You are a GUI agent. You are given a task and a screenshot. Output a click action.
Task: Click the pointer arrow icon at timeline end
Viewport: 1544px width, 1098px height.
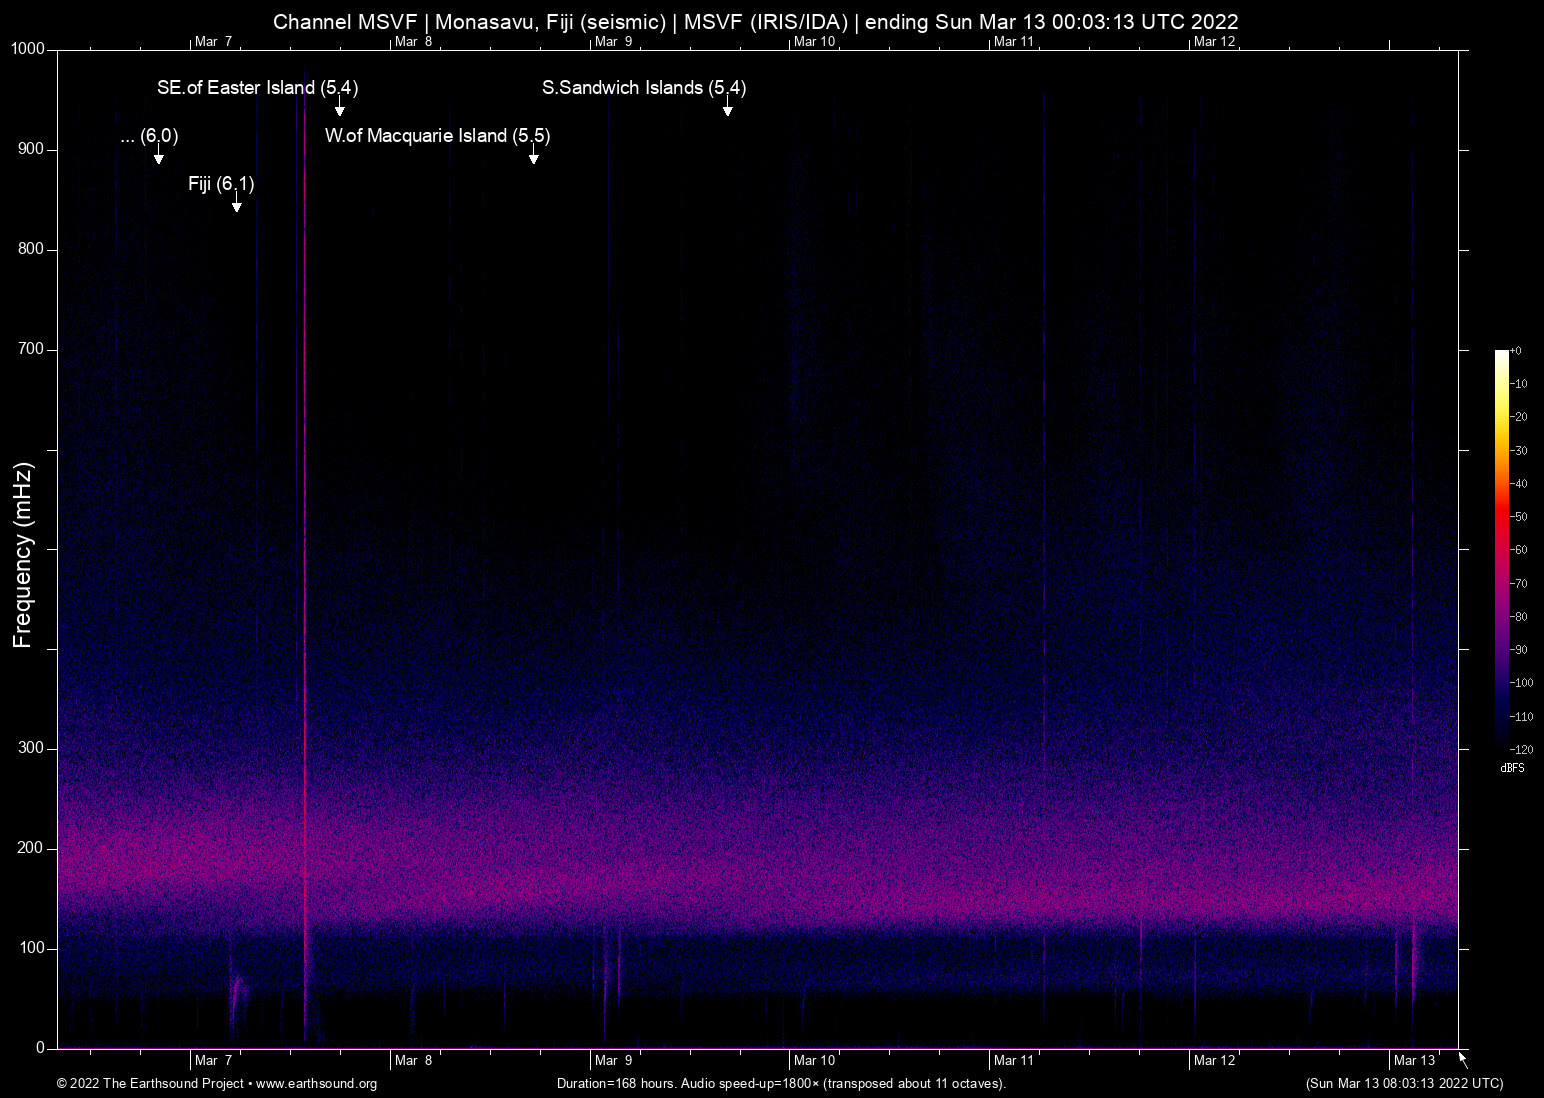(1463, 1060)
